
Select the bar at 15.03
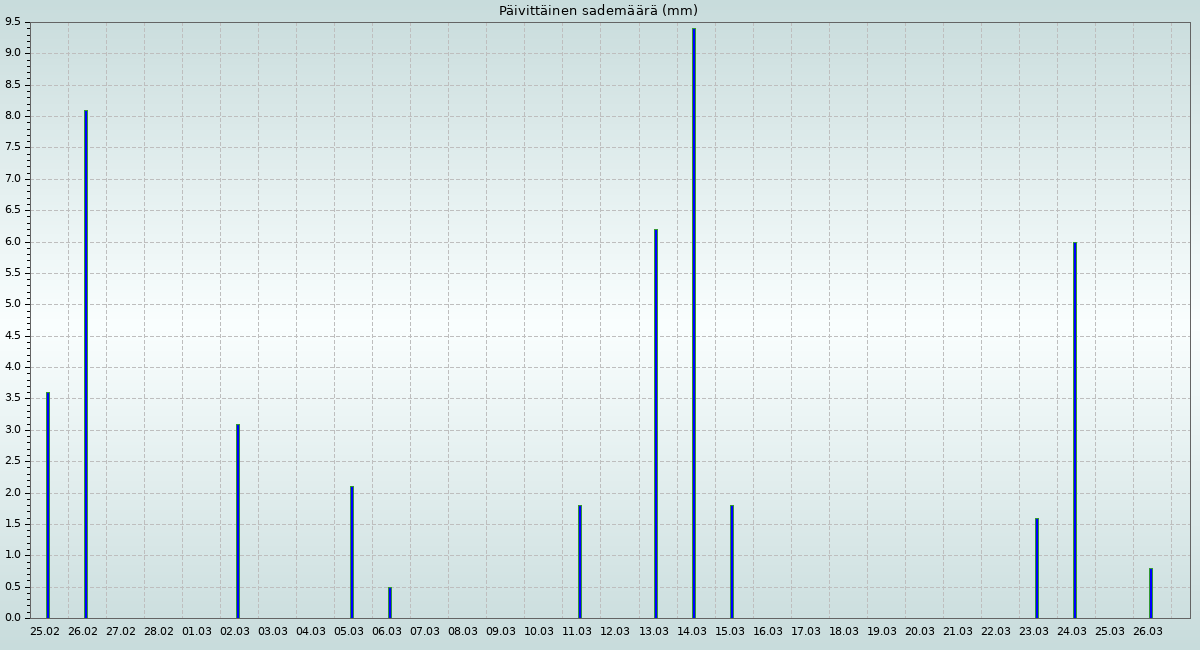(731, 561)
